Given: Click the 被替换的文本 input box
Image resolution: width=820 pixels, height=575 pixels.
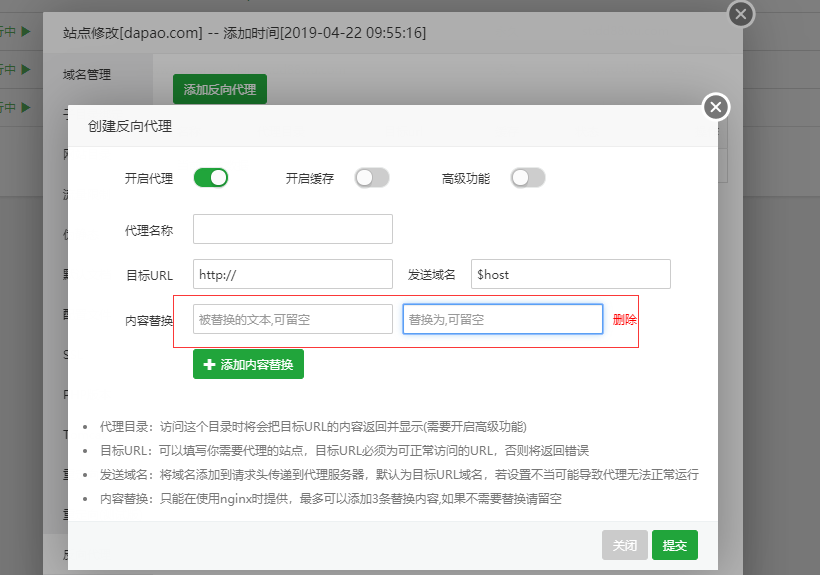Looking at the screenshot, I should tap(293, 319).
